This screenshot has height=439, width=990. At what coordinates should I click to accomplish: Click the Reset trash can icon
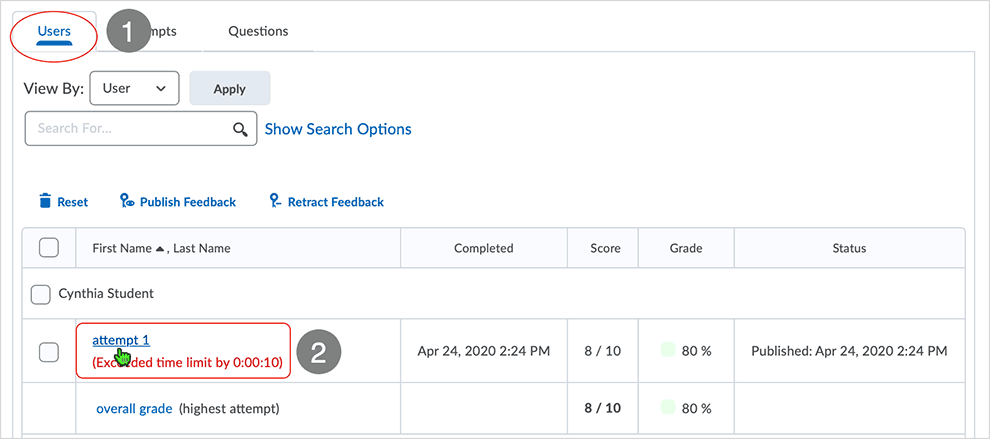tap(44, 201)
